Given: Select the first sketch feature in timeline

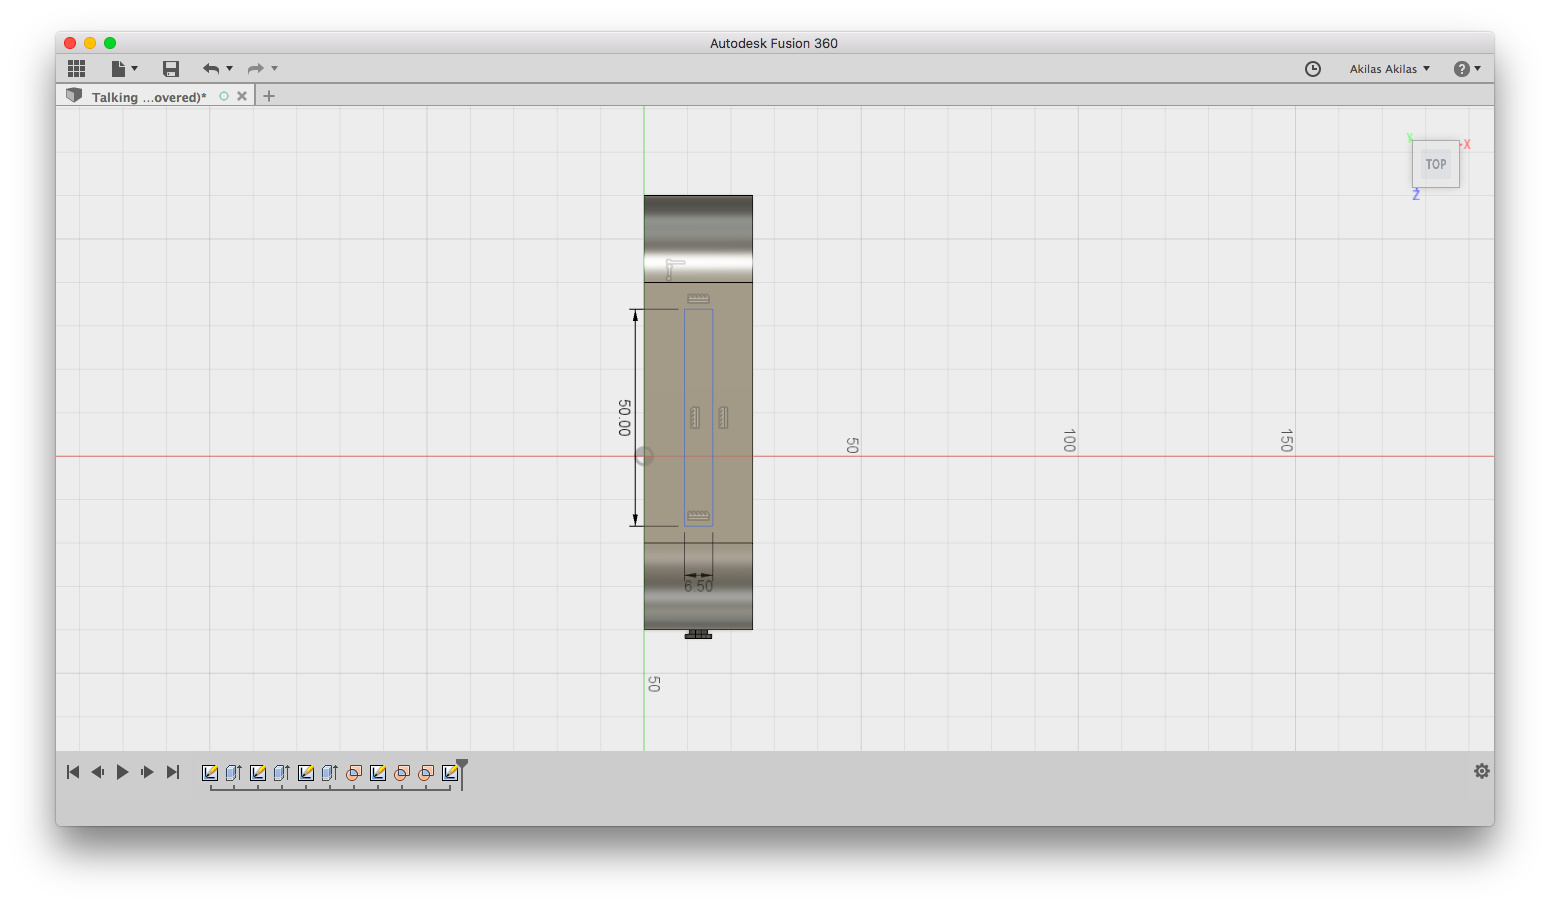Looking at the screenshot, I should (x=210, y=773).
